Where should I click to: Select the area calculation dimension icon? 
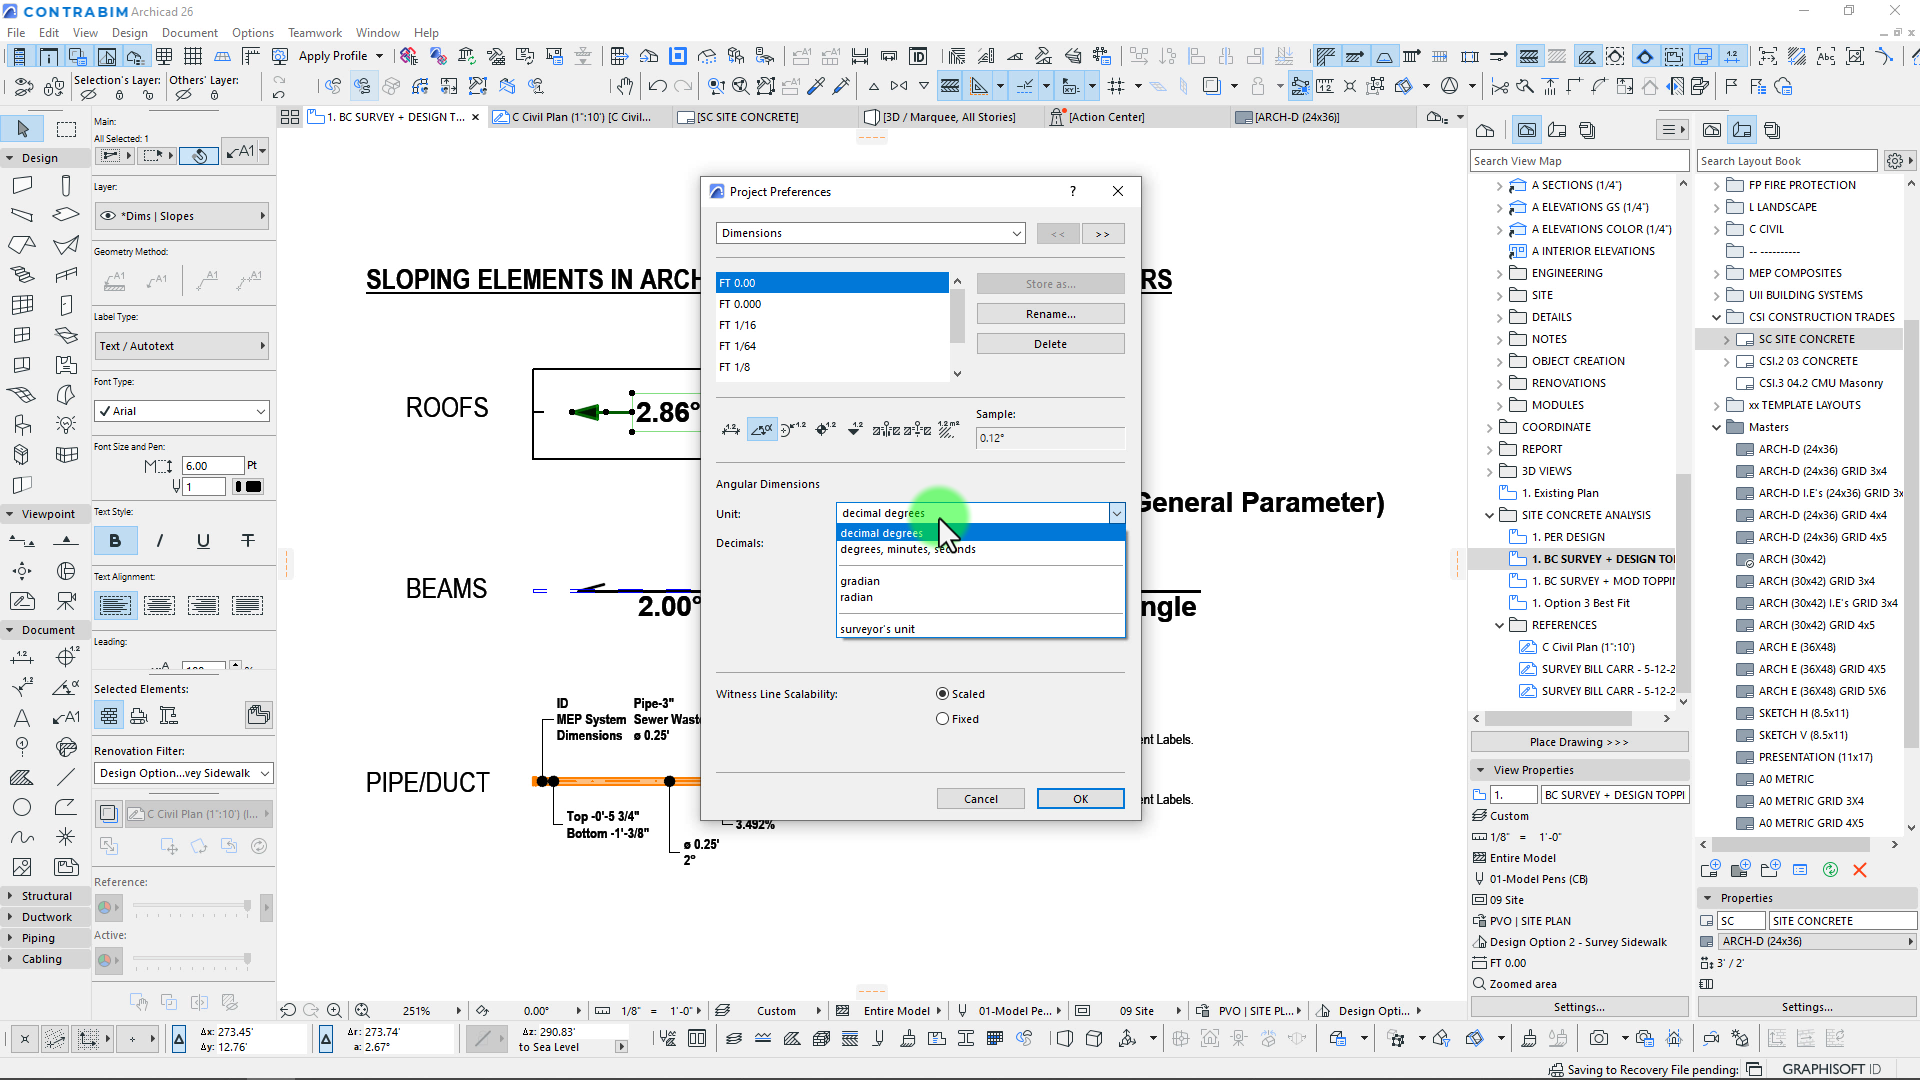pos(948,430)
